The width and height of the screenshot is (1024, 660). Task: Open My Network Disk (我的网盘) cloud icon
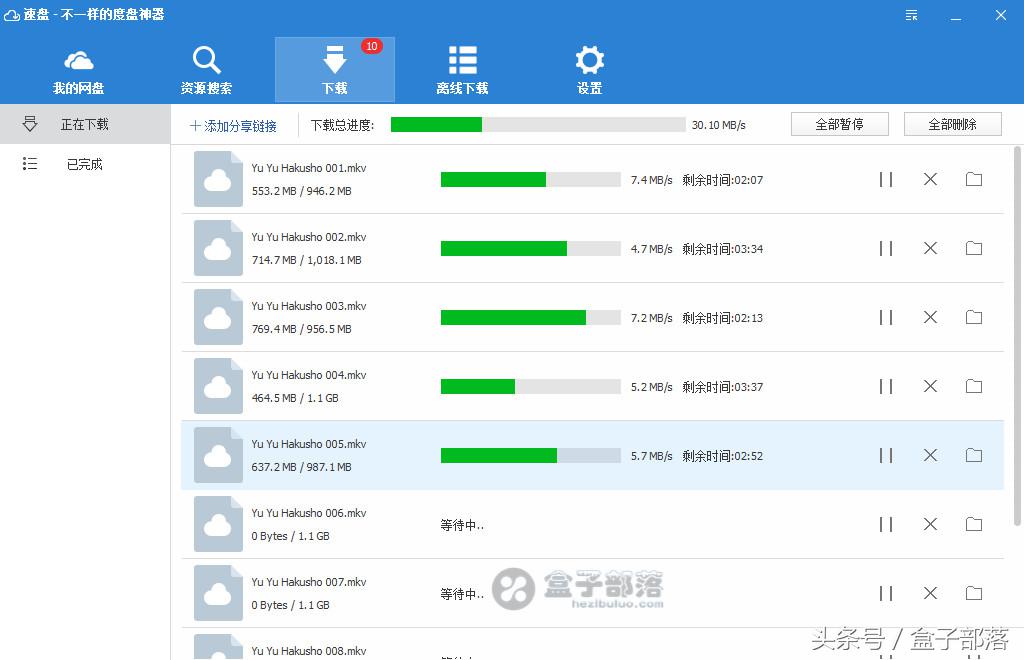78,60
